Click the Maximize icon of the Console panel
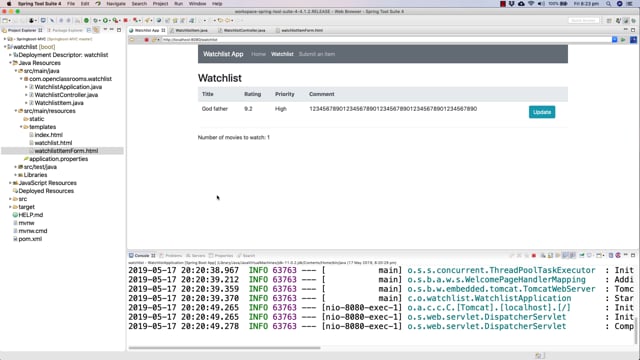 point(633,256)
